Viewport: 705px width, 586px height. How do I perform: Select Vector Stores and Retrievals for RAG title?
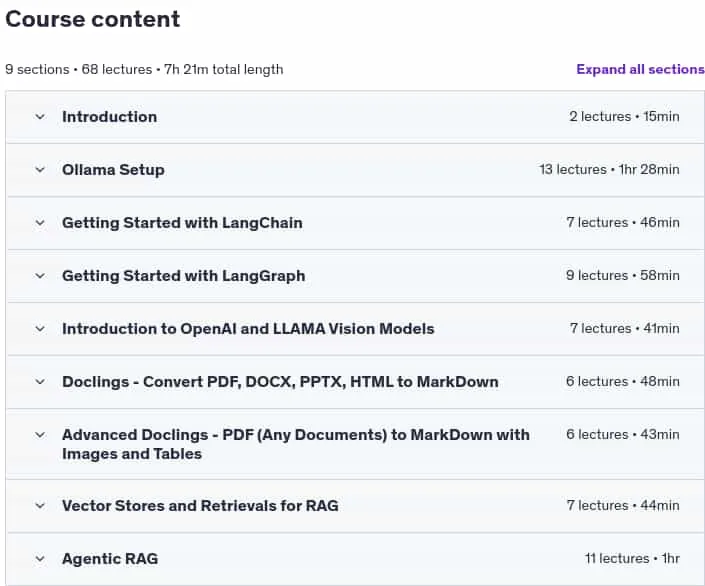click(x=200, y=506)
